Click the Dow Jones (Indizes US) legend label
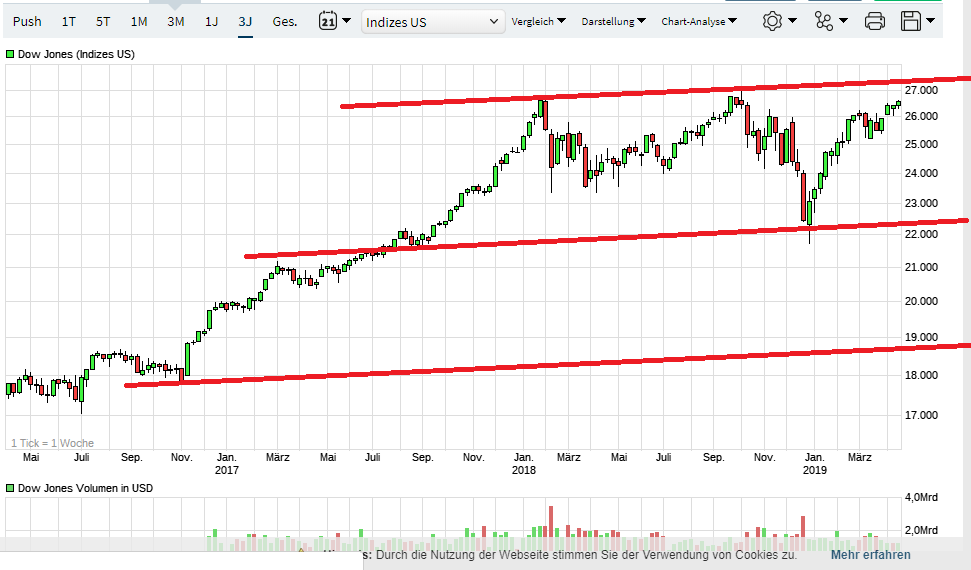The width and height of the screenshot is (971, 570). (76, 55)
